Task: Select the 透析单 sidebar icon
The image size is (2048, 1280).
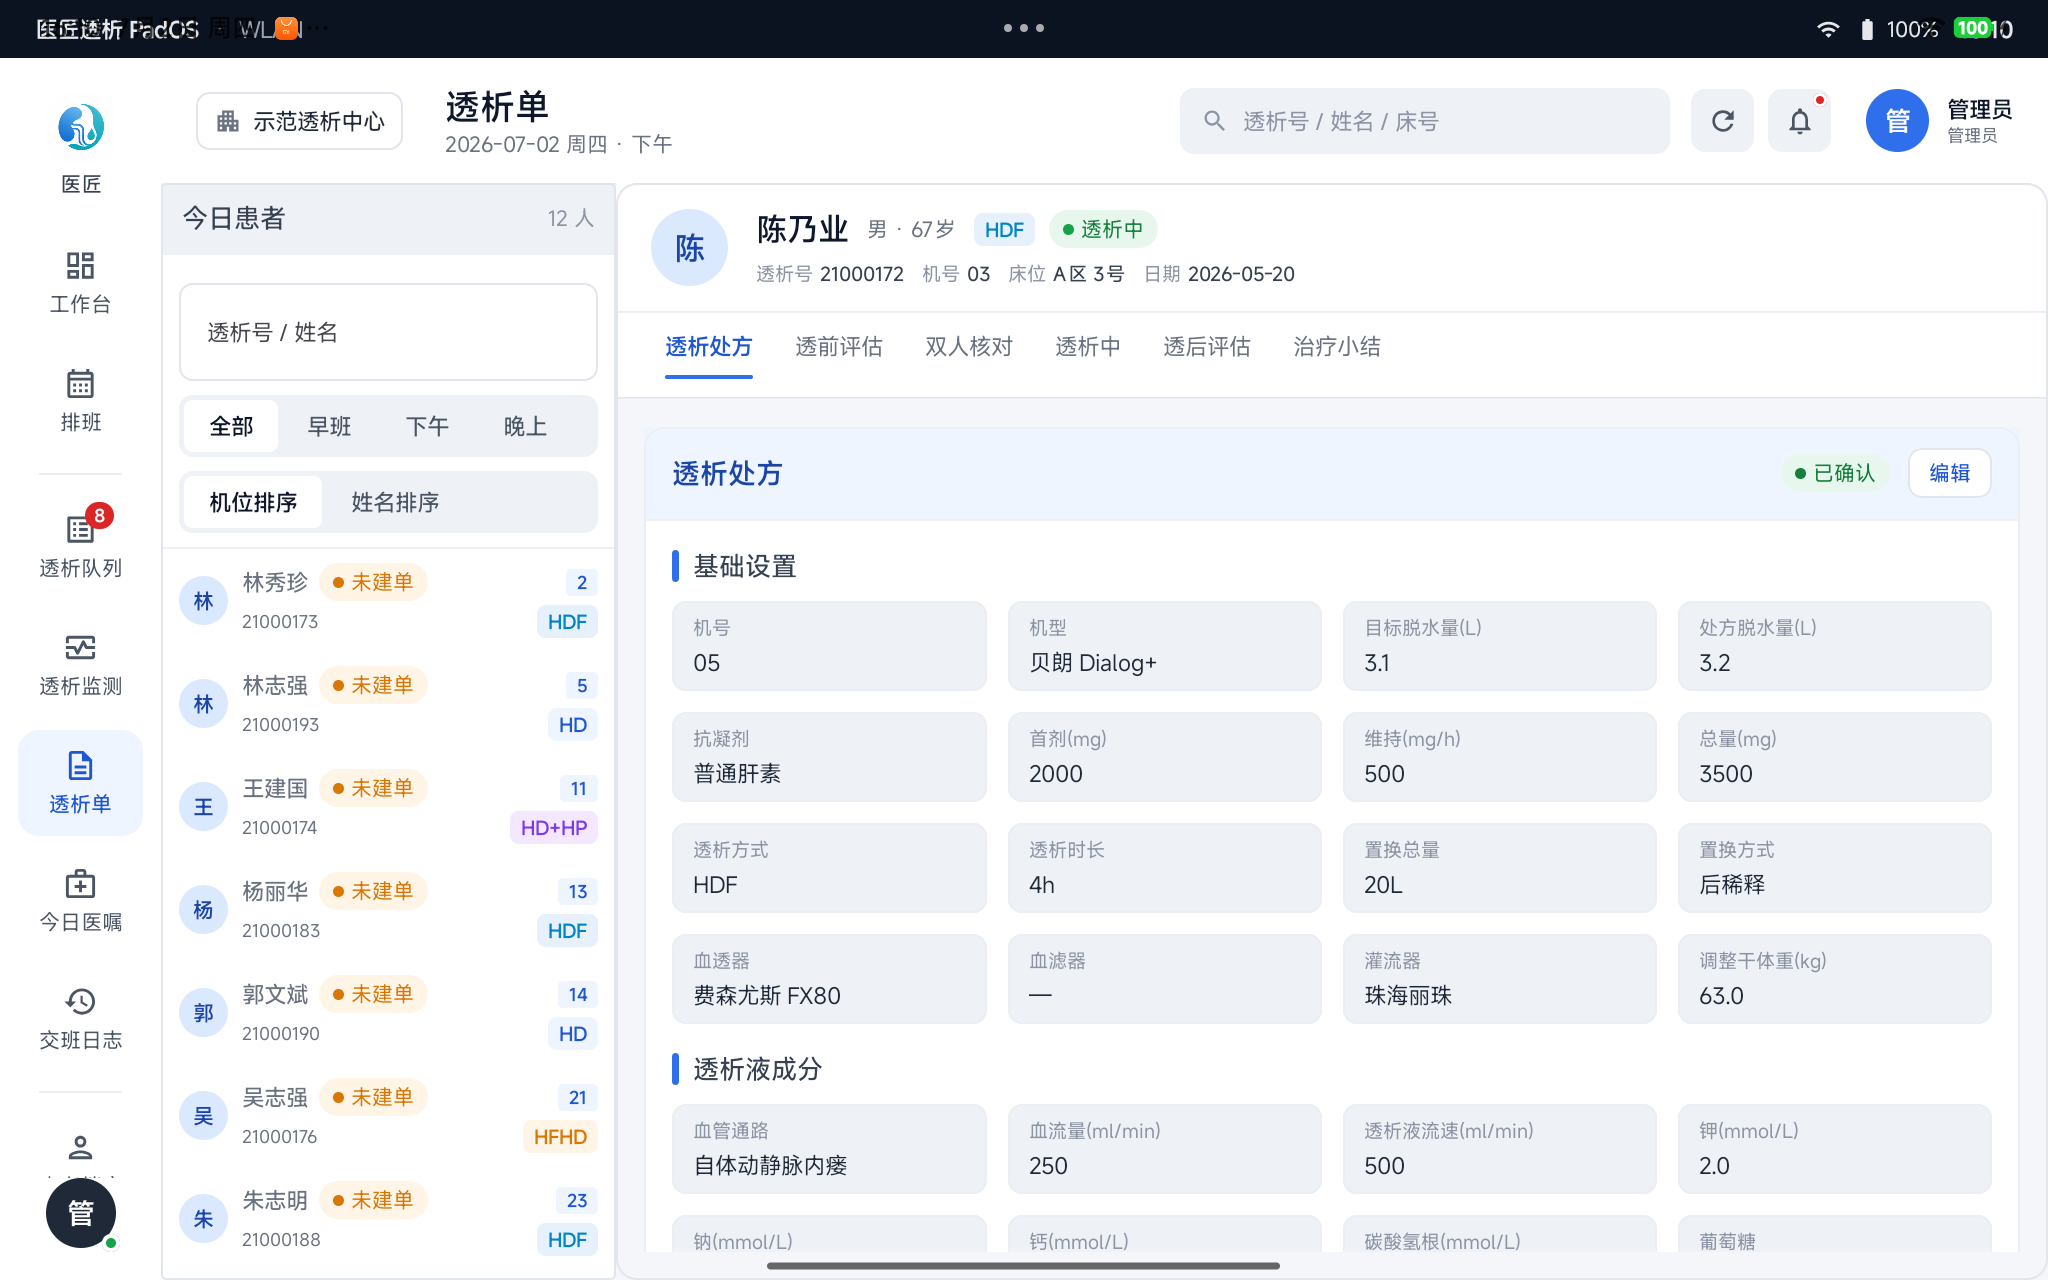Action: (x=80, y=766)
